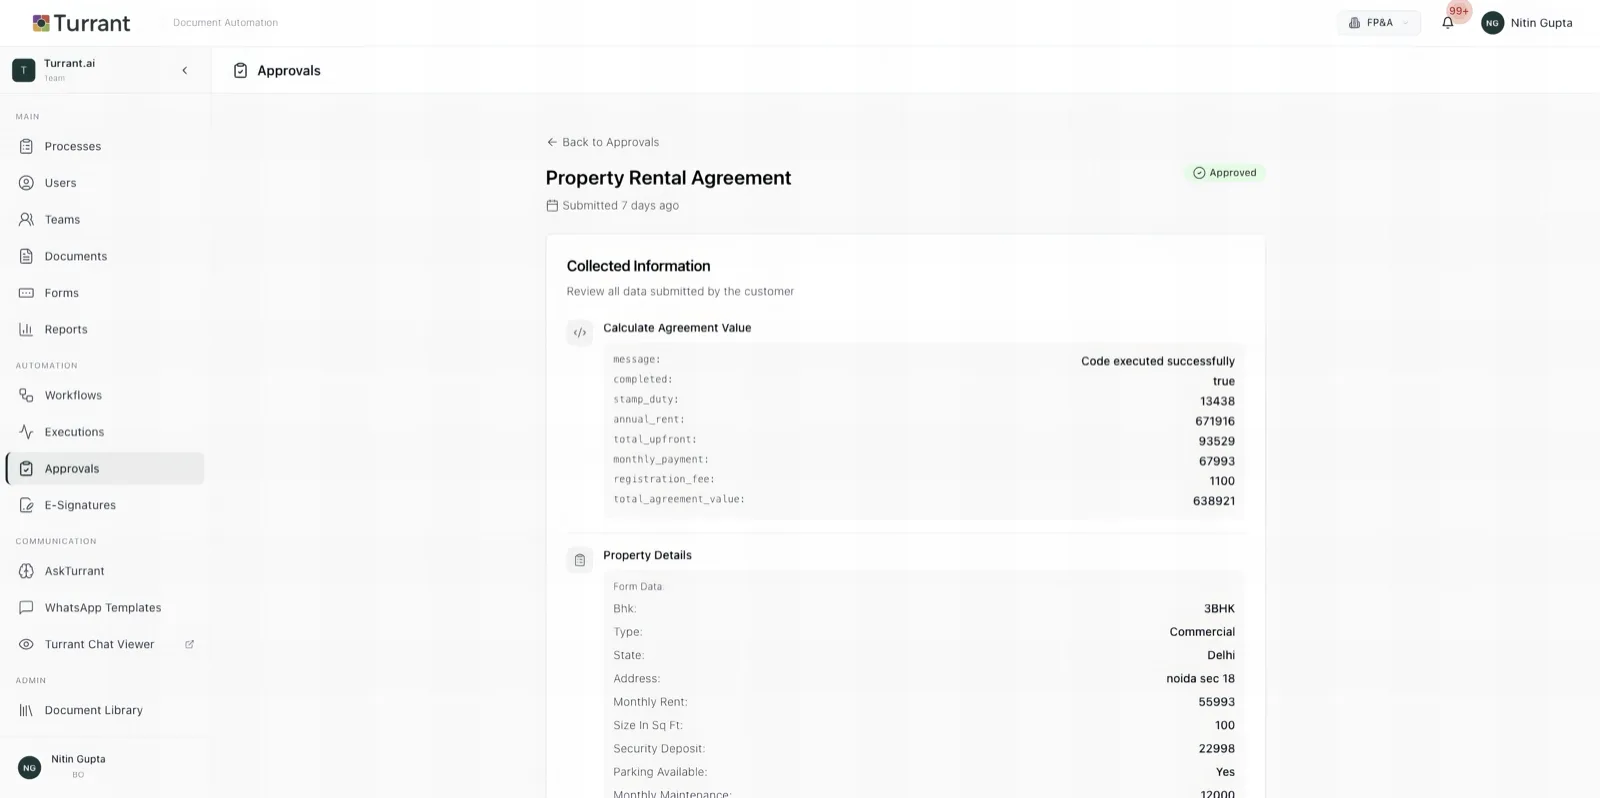This screenshot has width=1600, height=798.
Task: Open Processes menu item
Action: (x=105, y=146)
